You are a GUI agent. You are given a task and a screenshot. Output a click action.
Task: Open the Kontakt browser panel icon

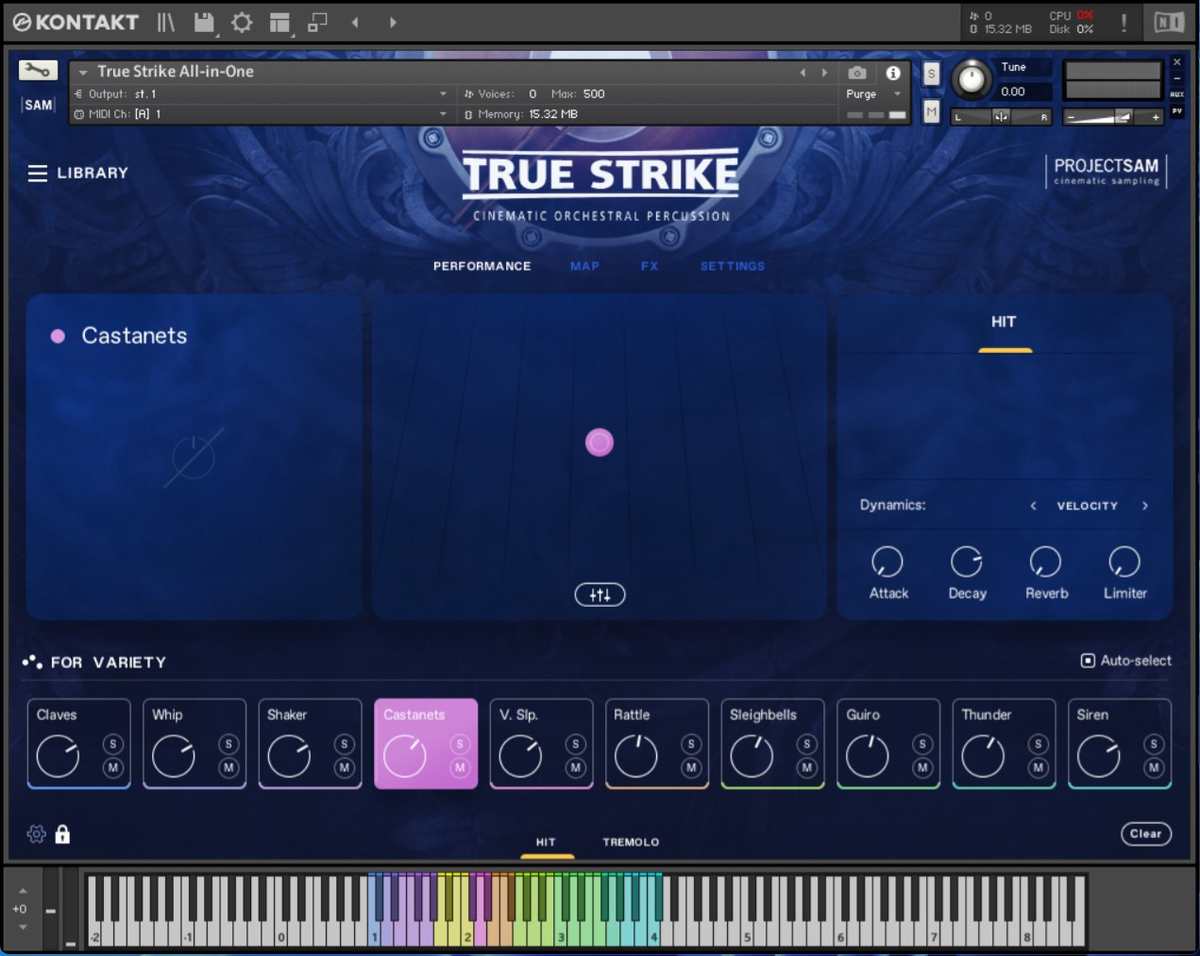166,22
